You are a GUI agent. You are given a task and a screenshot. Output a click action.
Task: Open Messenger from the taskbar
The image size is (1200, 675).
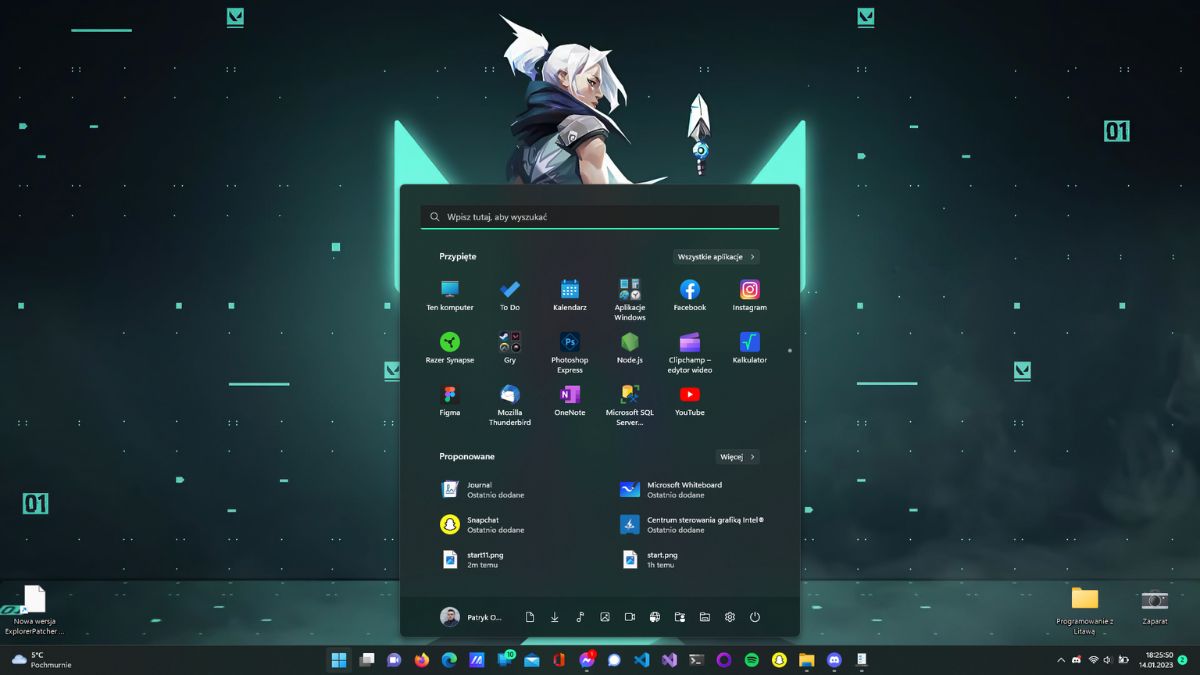[x=587, y=660]
